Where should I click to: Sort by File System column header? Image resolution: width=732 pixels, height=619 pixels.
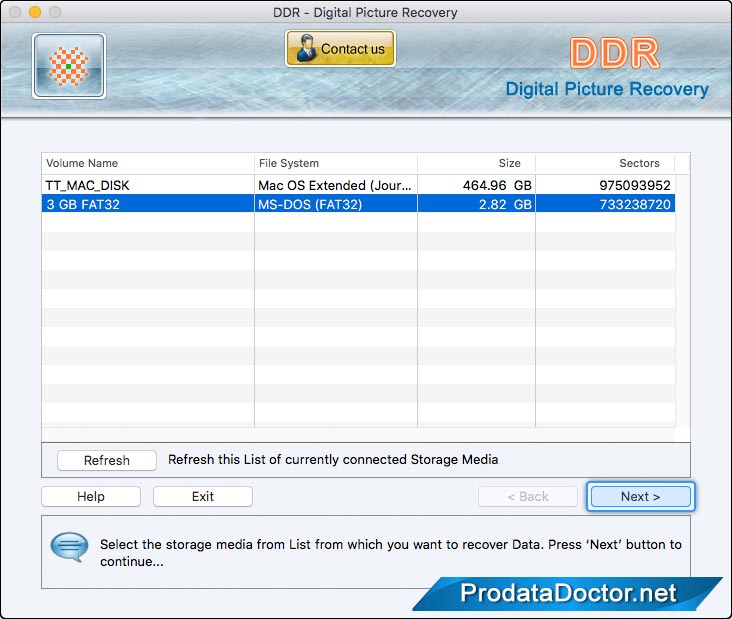click(336, 163)
